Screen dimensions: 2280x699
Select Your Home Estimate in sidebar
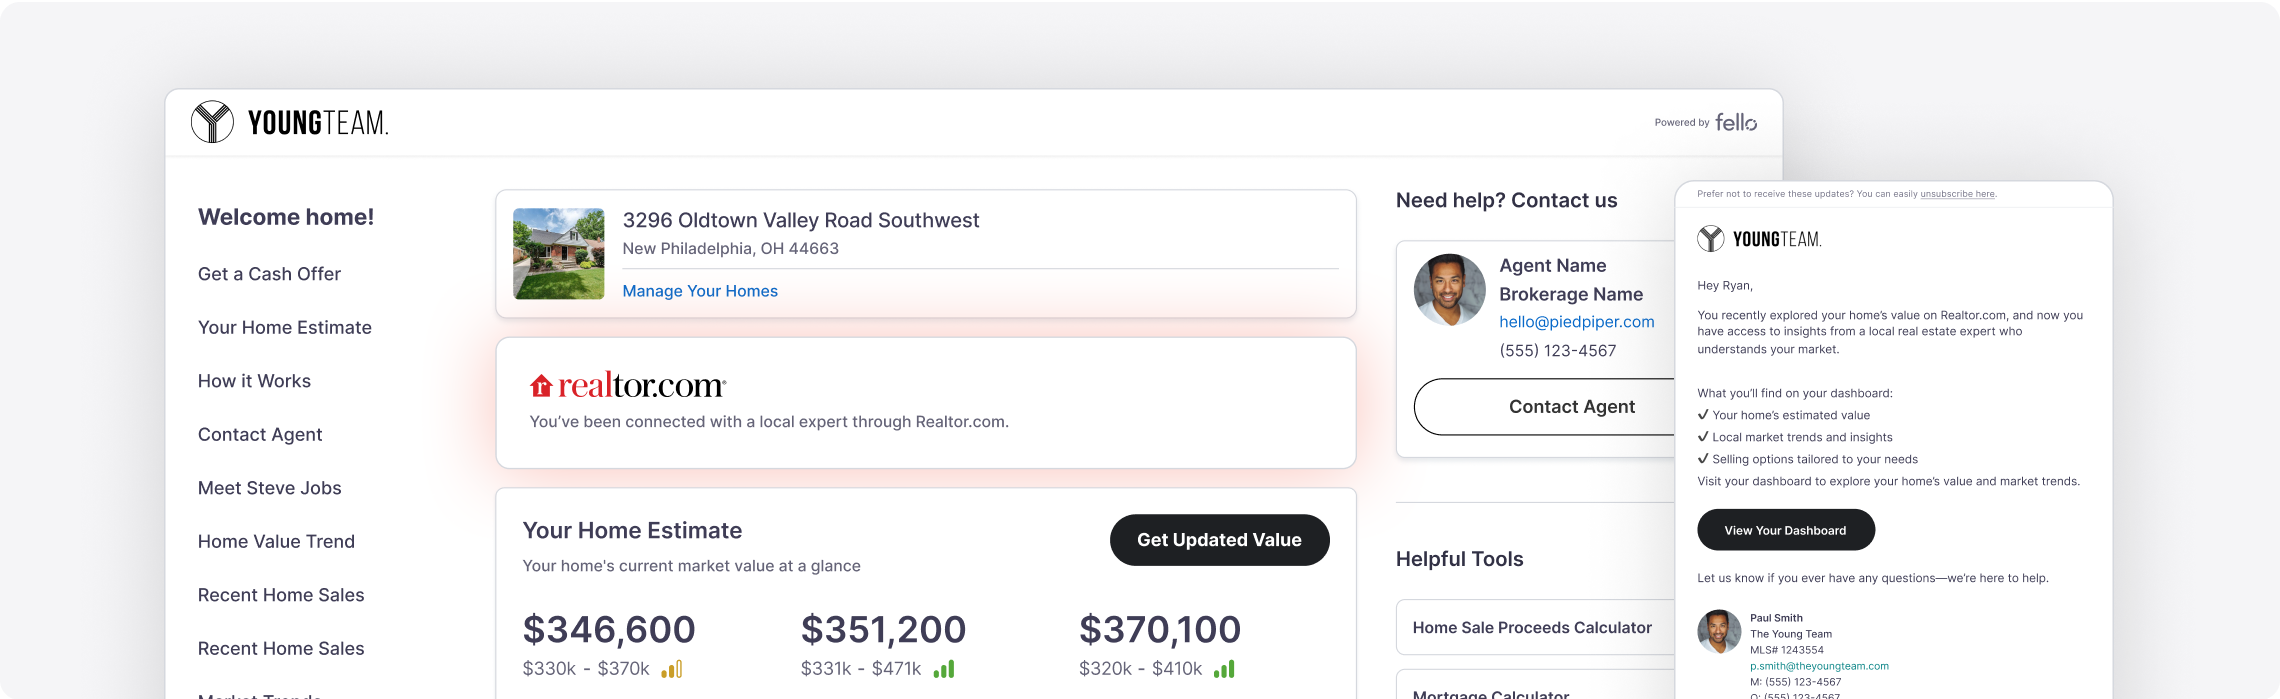coord(285,328)
